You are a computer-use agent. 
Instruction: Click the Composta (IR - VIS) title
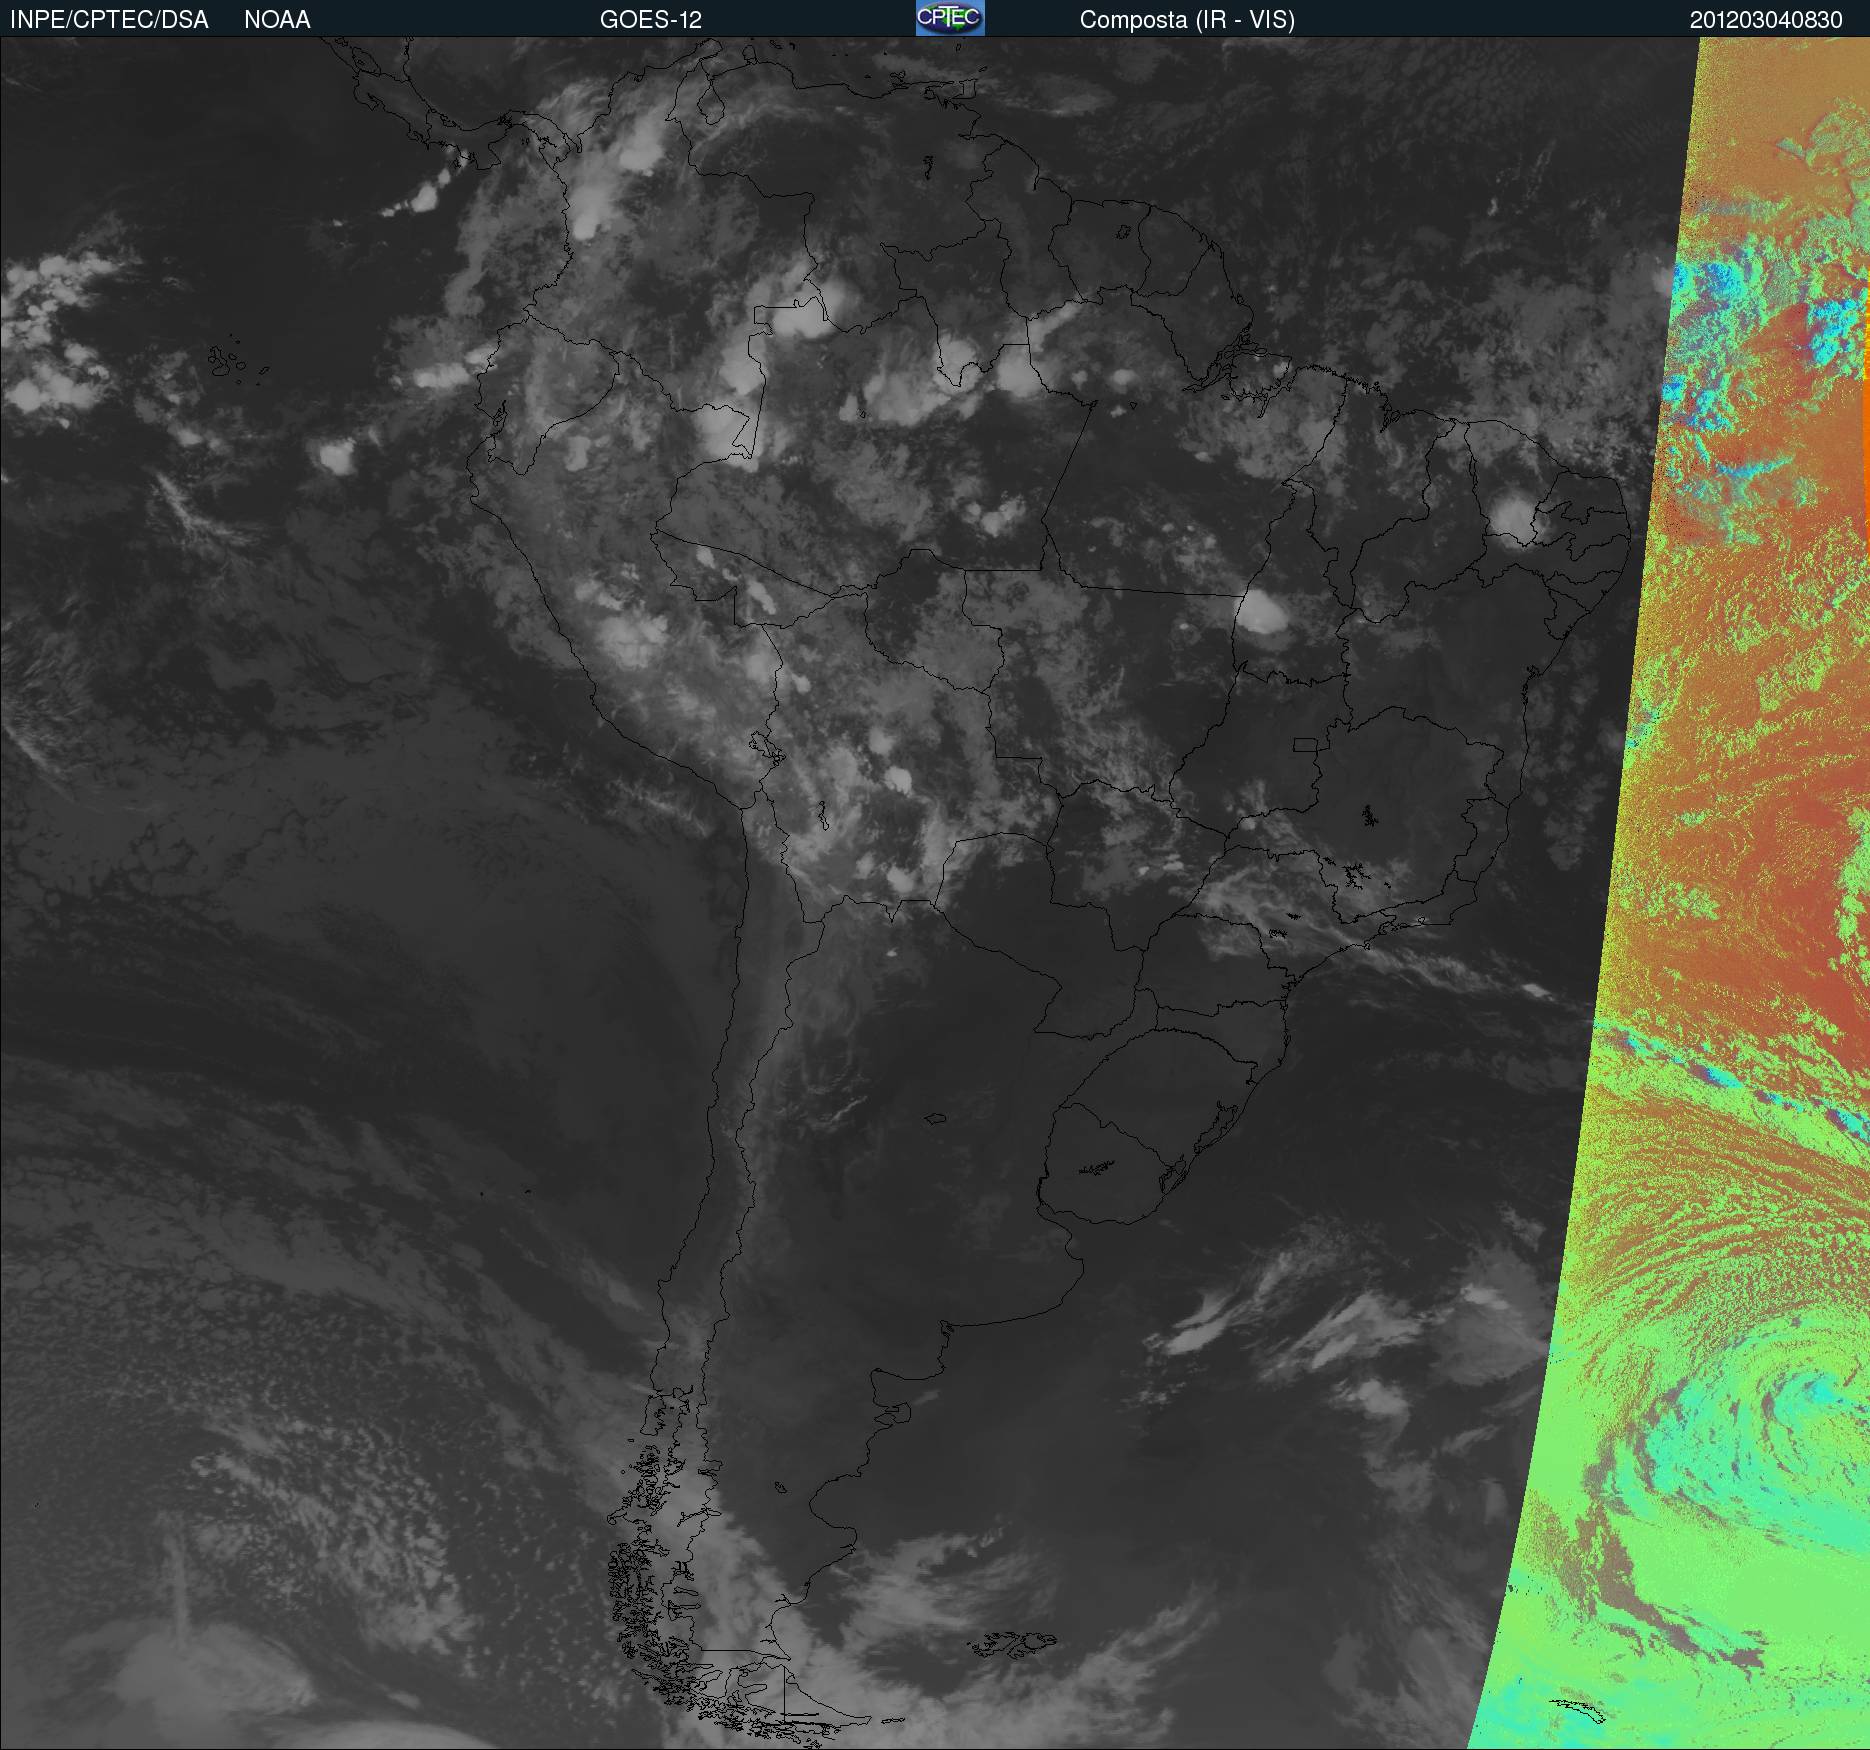(x=1187, y=20)
